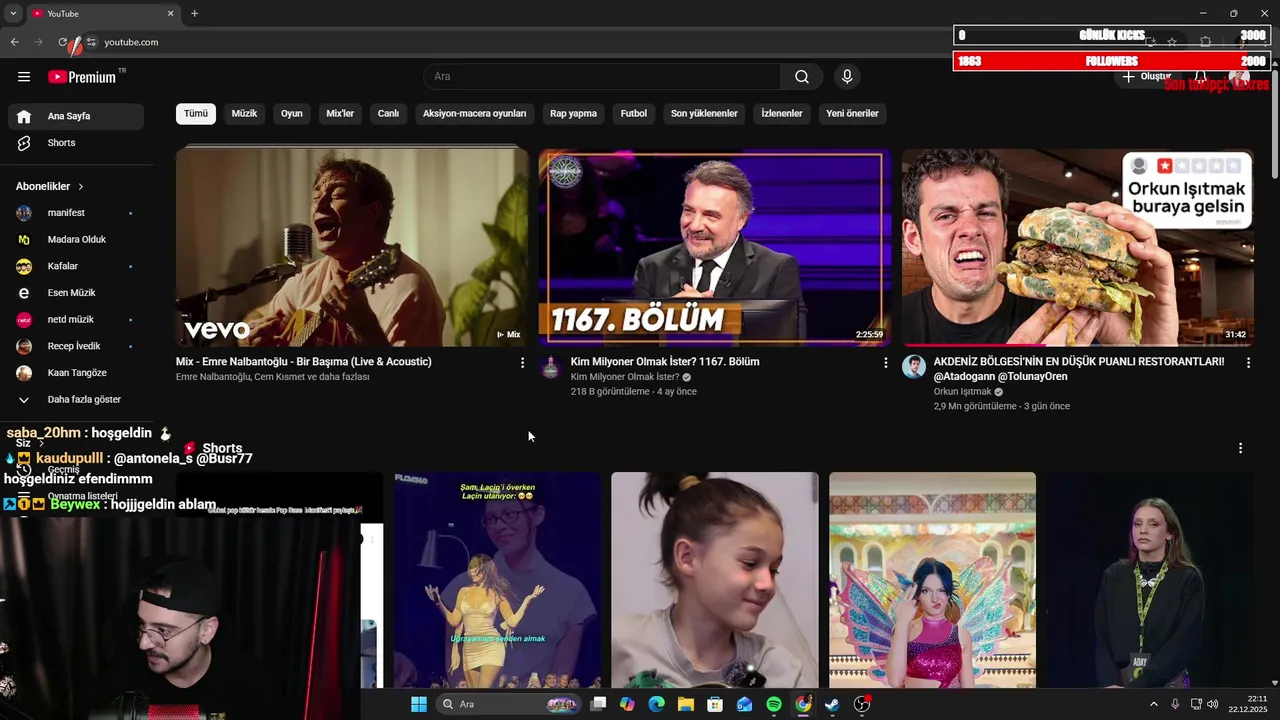Open the manifest channel subscription
Image resolution: width=1280 pixels, height=720 pixels.
pyautogui.click(x=76, y=213)
